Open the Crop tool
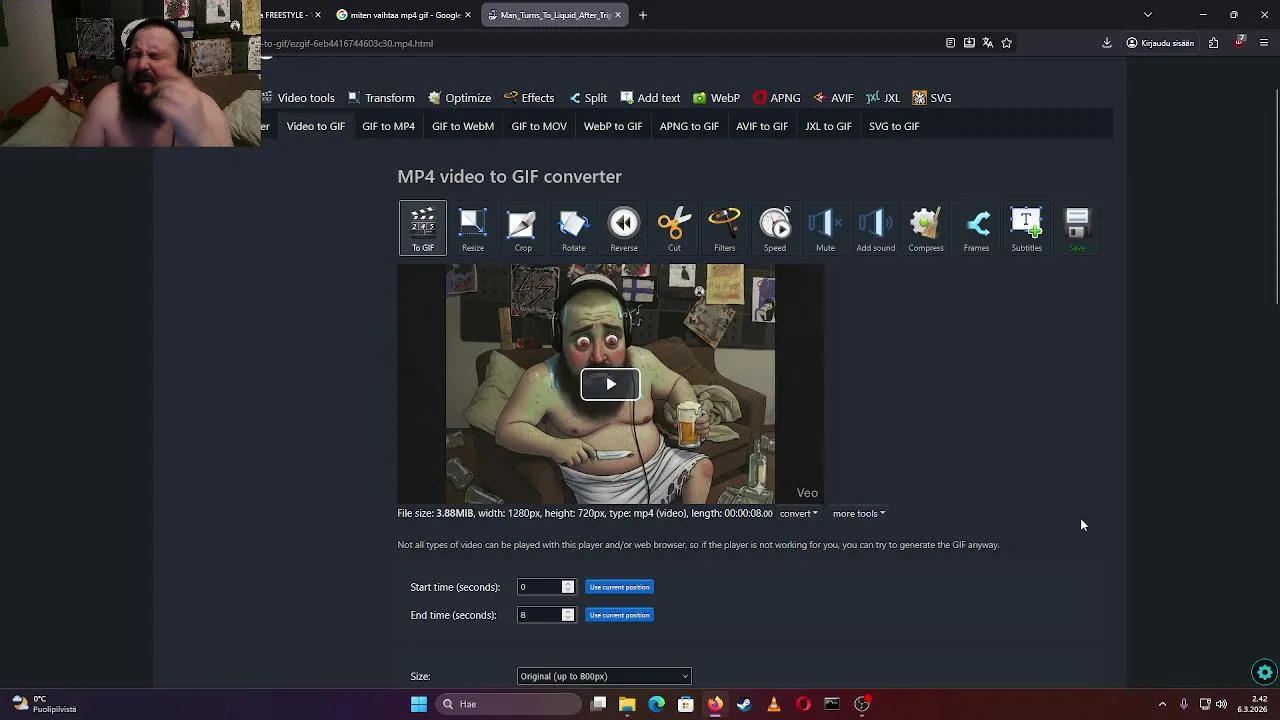This screenshot has width=1280, height=720. (523, 228)
